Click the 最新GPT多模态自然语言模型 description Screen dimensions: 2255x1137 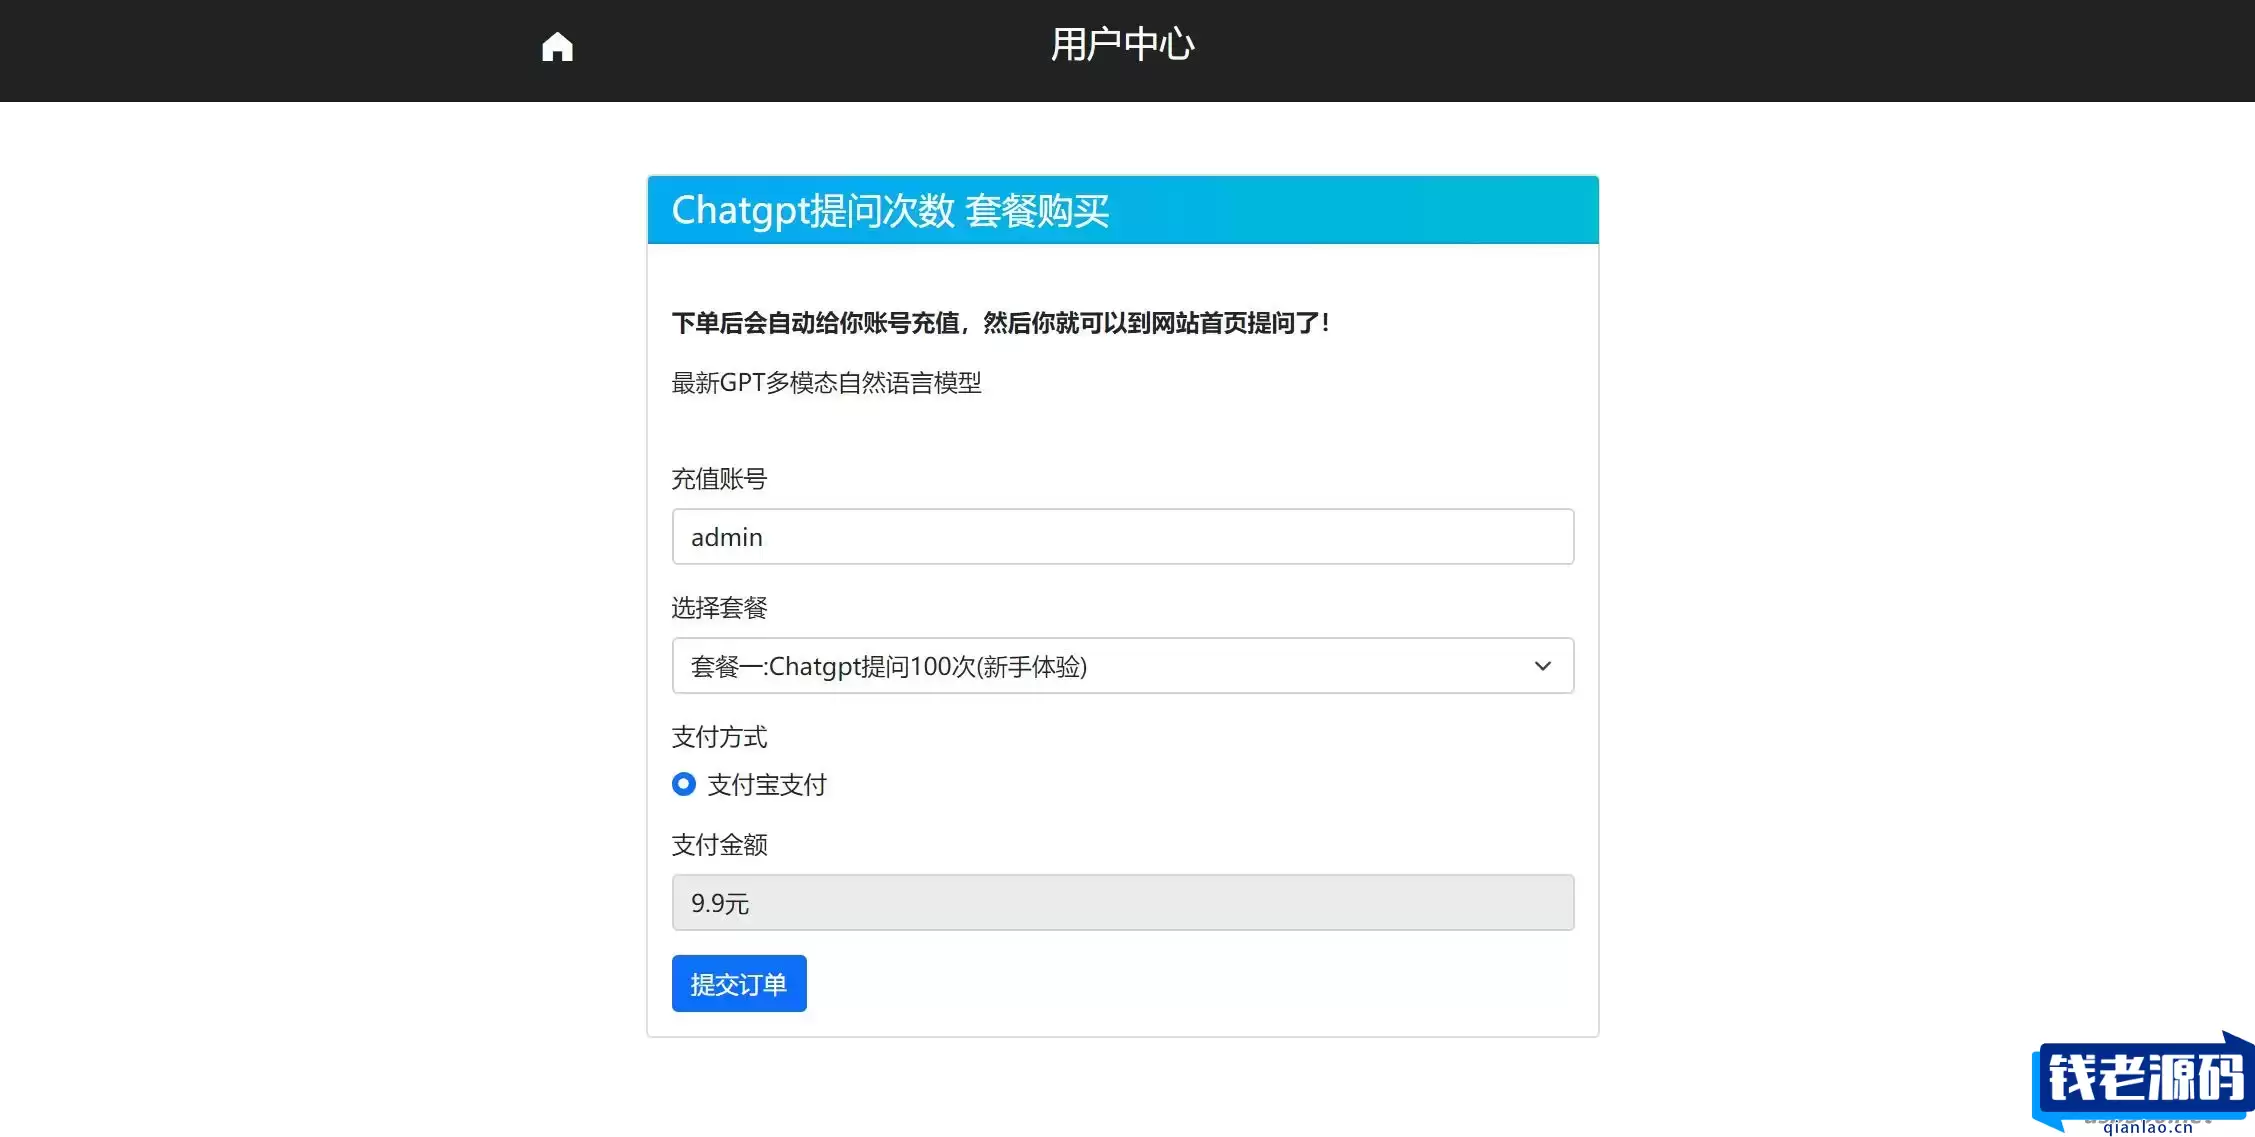826,383
